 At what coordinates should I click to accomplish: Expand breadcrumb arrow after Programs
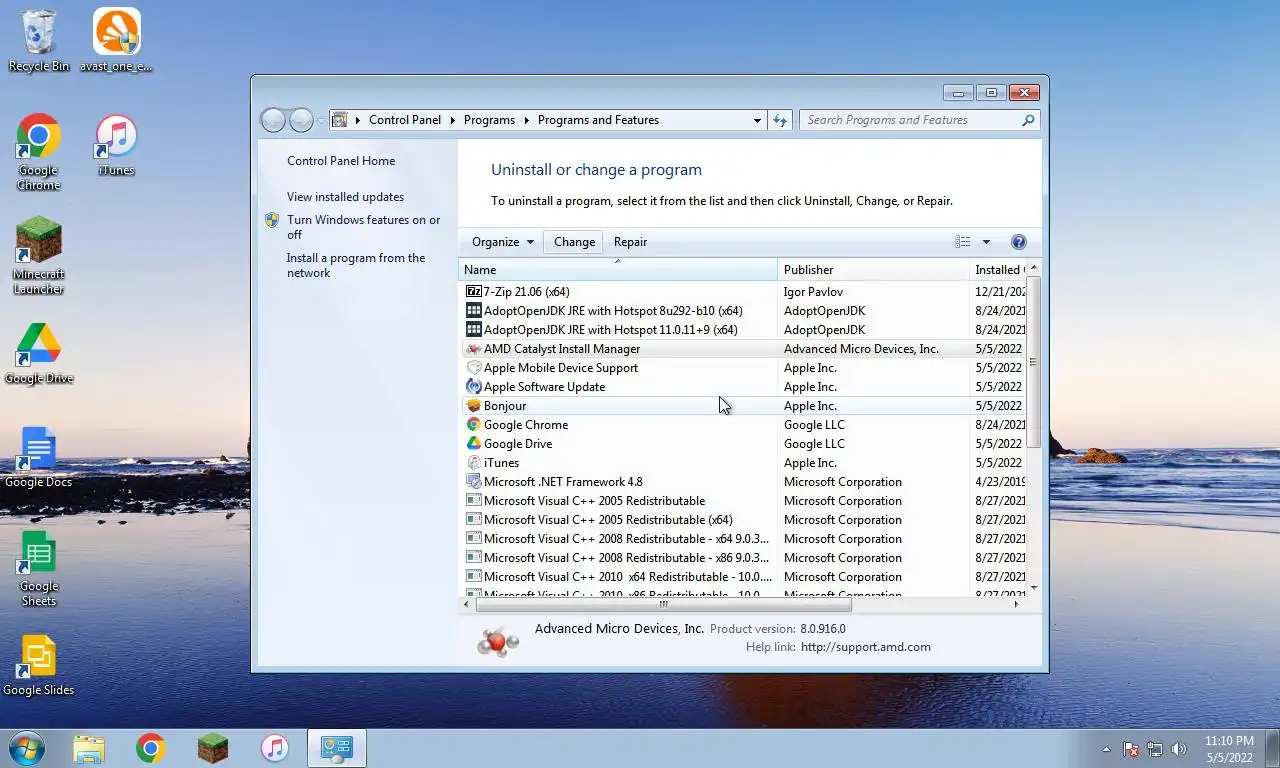coord(526,120)
